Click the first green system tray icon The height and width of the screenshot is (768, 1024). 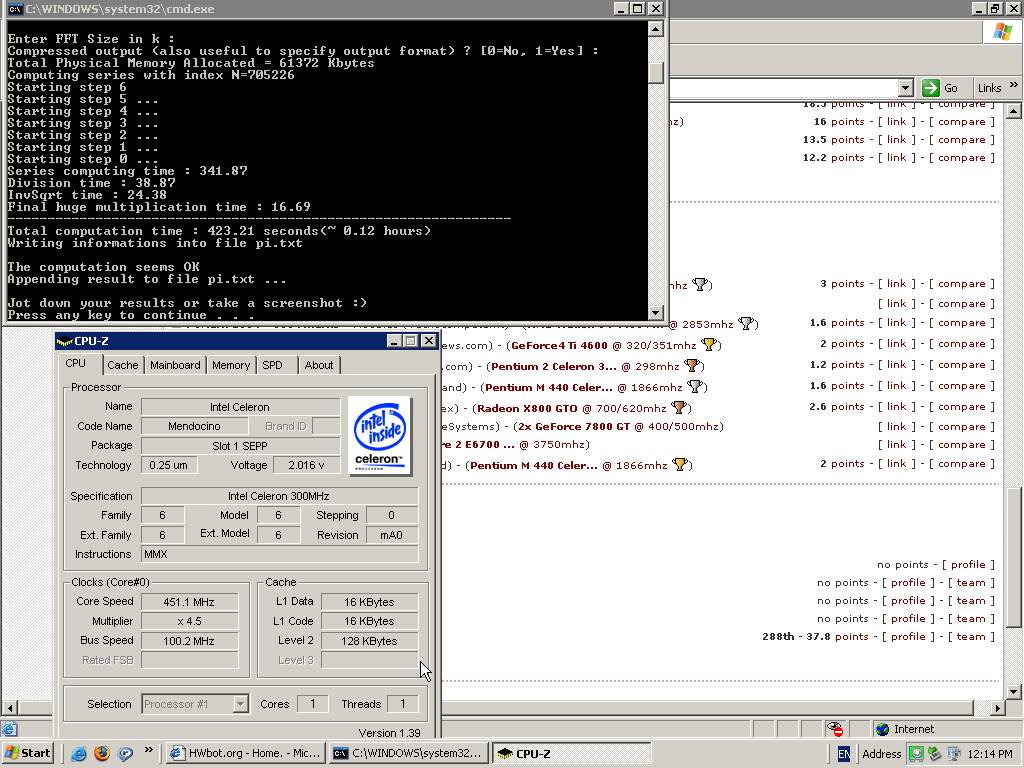point(916,754)
